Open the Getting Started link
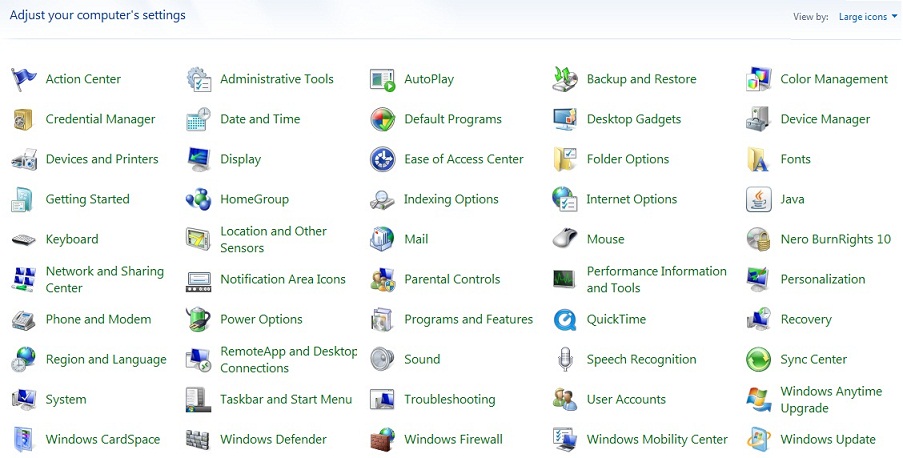 [88, 199]
